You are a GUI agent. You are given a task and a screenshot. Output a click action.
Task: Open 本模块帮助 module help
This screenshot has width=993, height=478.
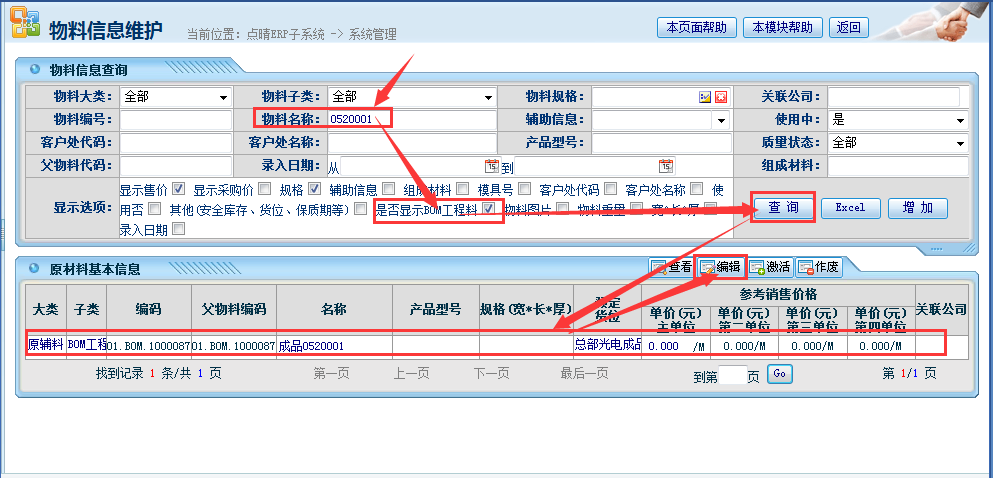point(783,27)
